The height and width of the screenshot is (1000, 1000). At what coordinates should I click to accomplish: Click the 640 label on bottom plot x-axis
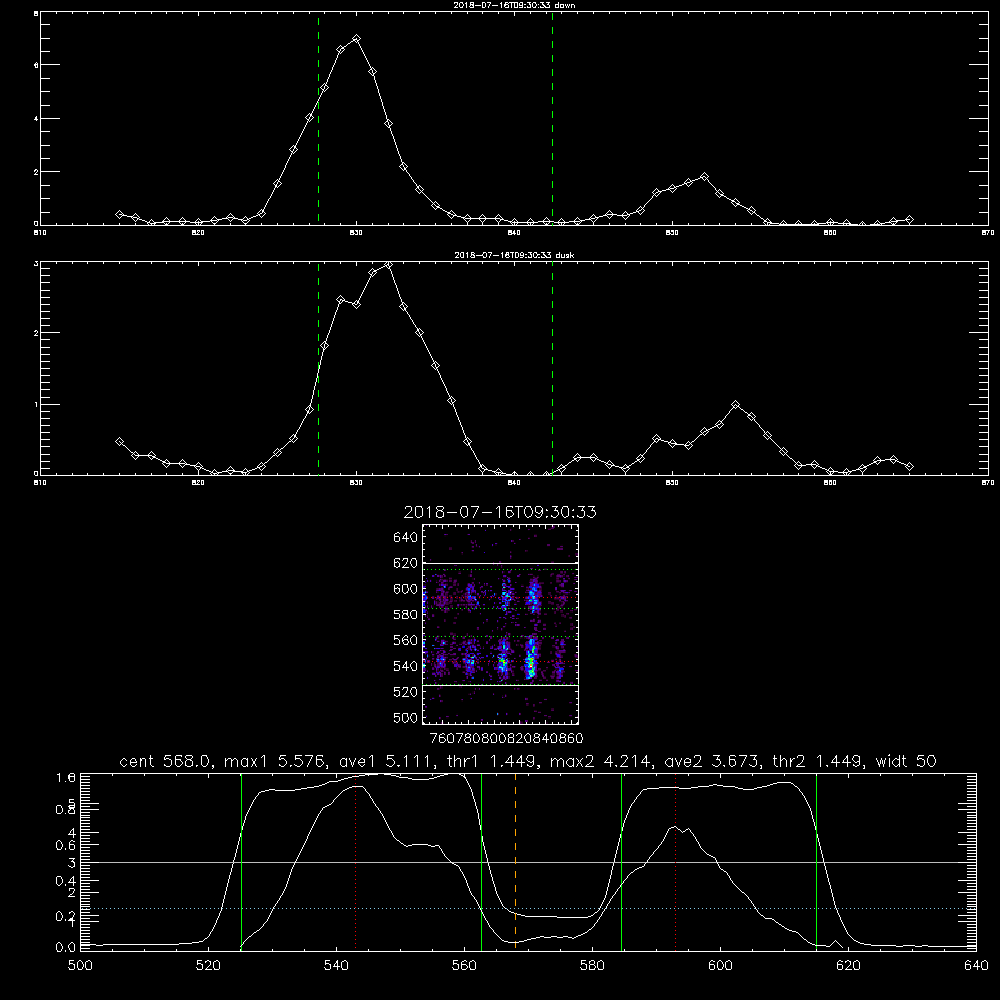pyautogui.click(x=976, y=966)
